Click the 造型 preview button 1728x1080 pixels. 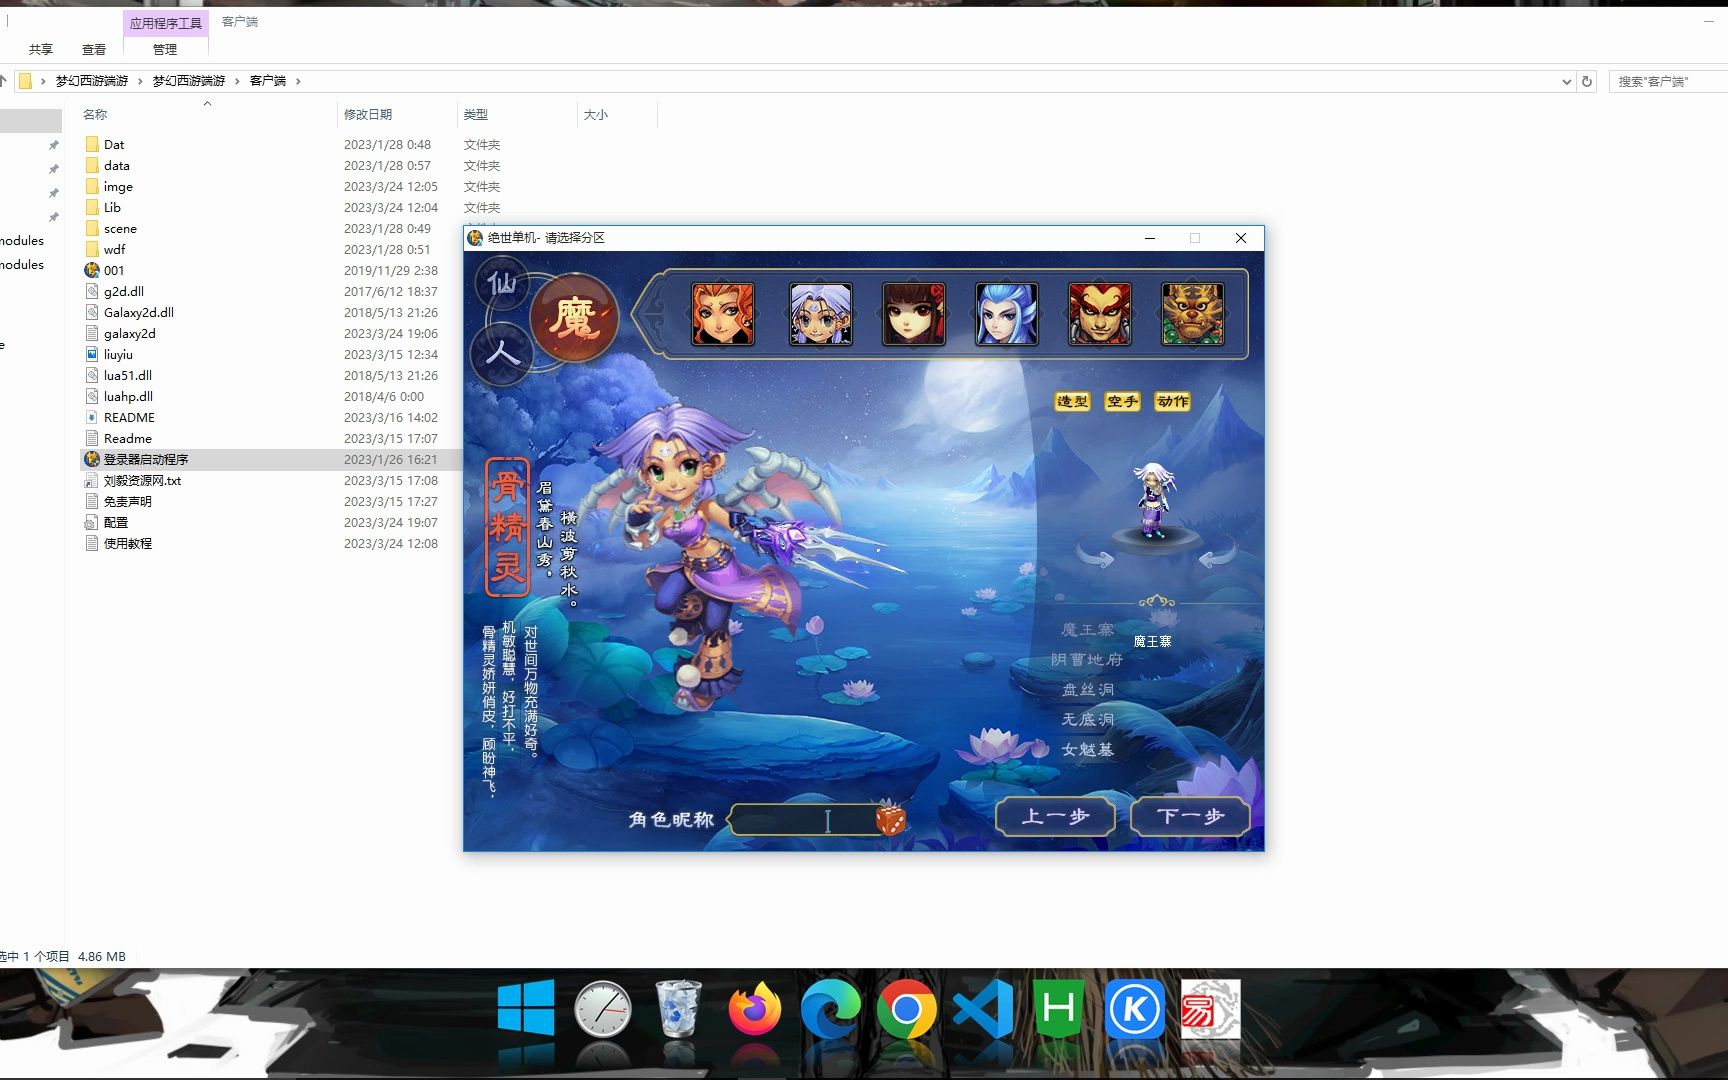tap(1072, 401)
